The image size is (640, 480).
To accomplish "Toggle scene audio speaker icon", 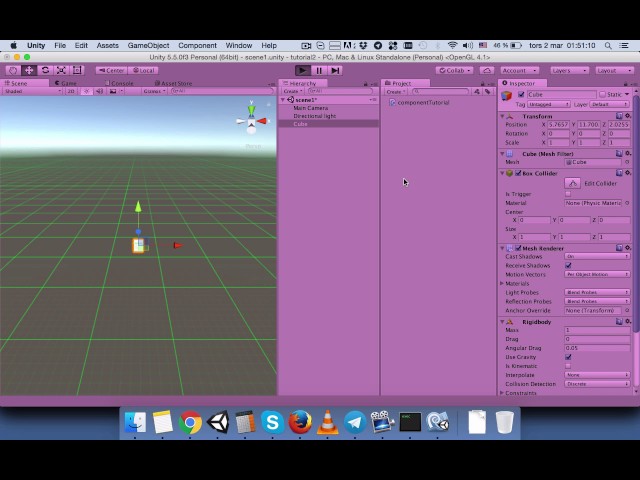I will pyautogui.click(x=99, y=91).
